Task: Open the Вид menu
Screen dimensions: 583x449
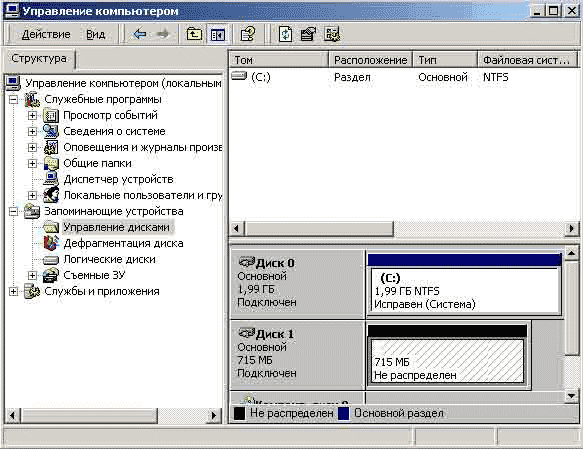Action: pyautogui.click(x=96, y=35)
